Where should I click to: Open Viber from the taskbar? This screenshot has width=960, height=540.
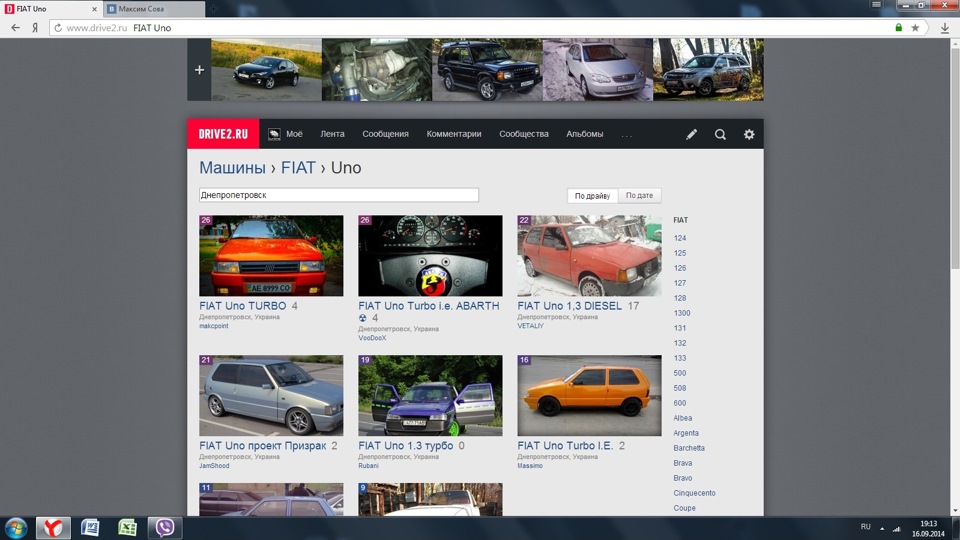(x=165, y=528)
